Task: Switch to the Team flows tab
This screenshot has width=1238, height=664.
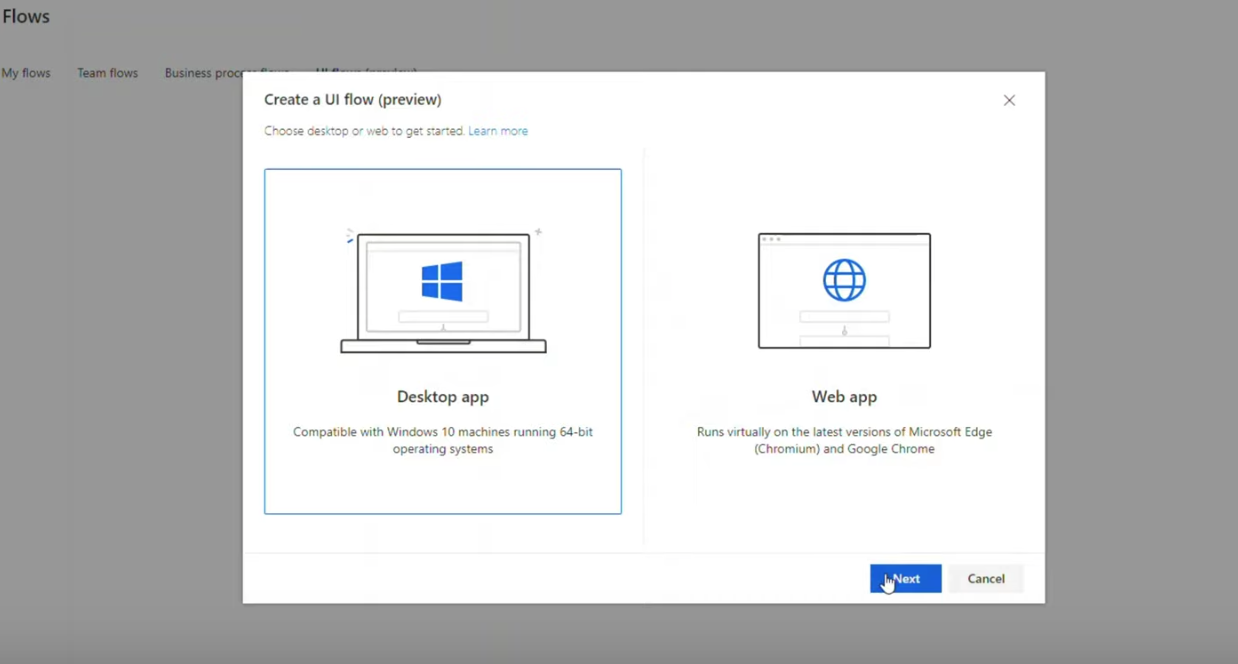Action: pos(108,73)
